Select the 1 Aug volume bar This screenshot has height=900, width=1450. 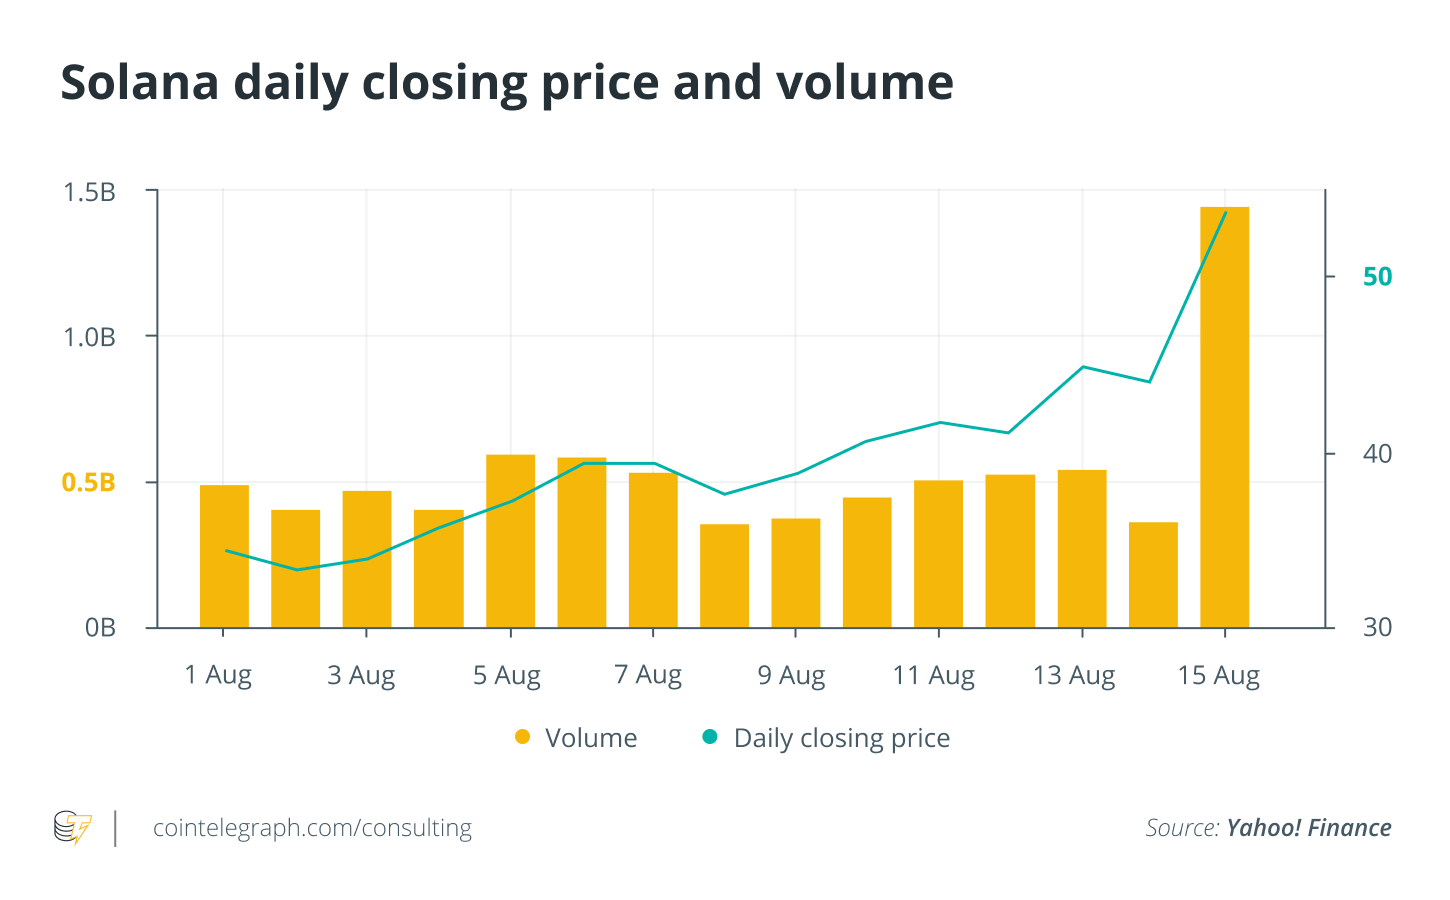[224, 557]
